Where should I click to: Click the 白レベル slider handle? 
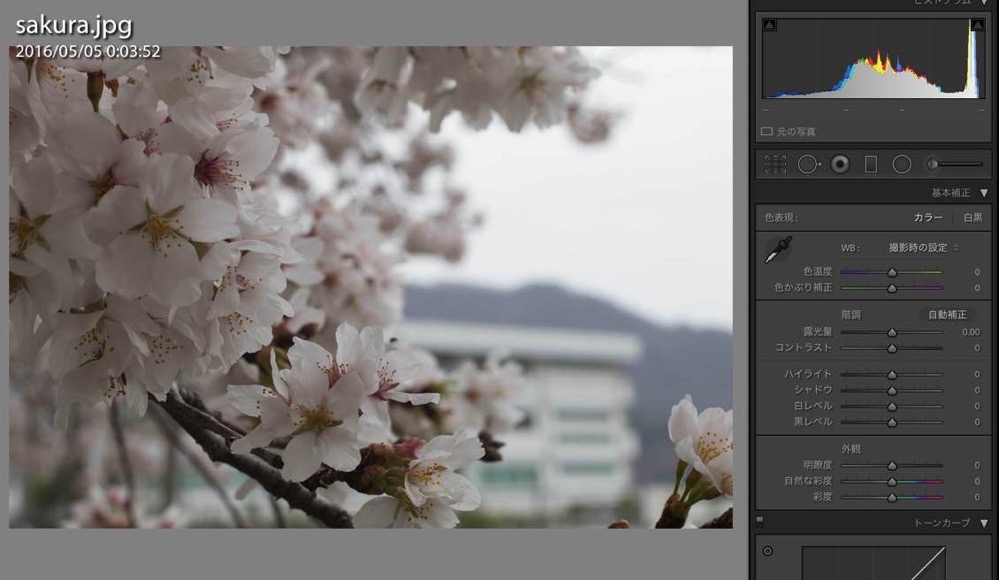(x=892, y=406)
